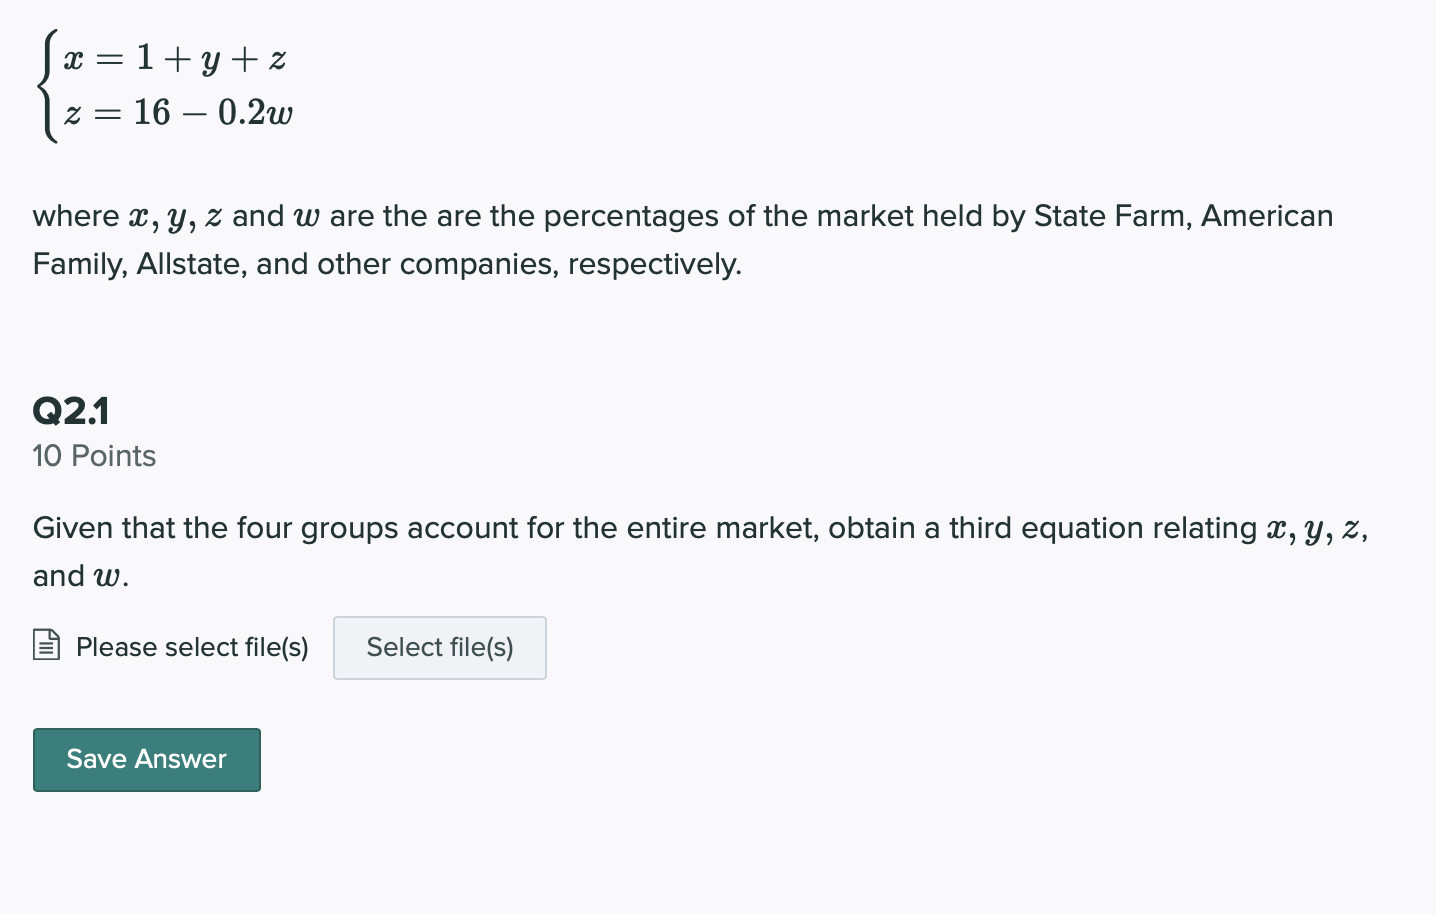Viewport: 1436px width, 914px height.
Task: Click the final "w" after "and" in question
Action: coord(107,577)
